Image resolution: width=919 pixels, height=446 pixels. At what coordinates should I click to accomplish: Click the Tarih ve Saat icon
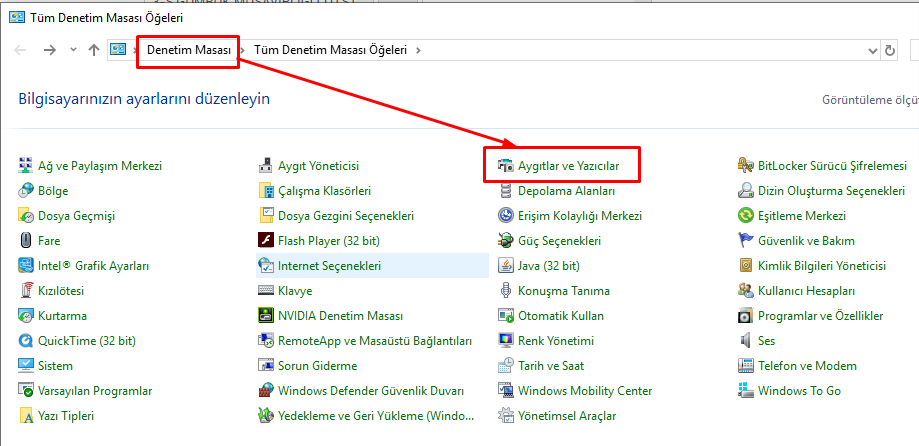pyautogui.click(x=505, y=366)
